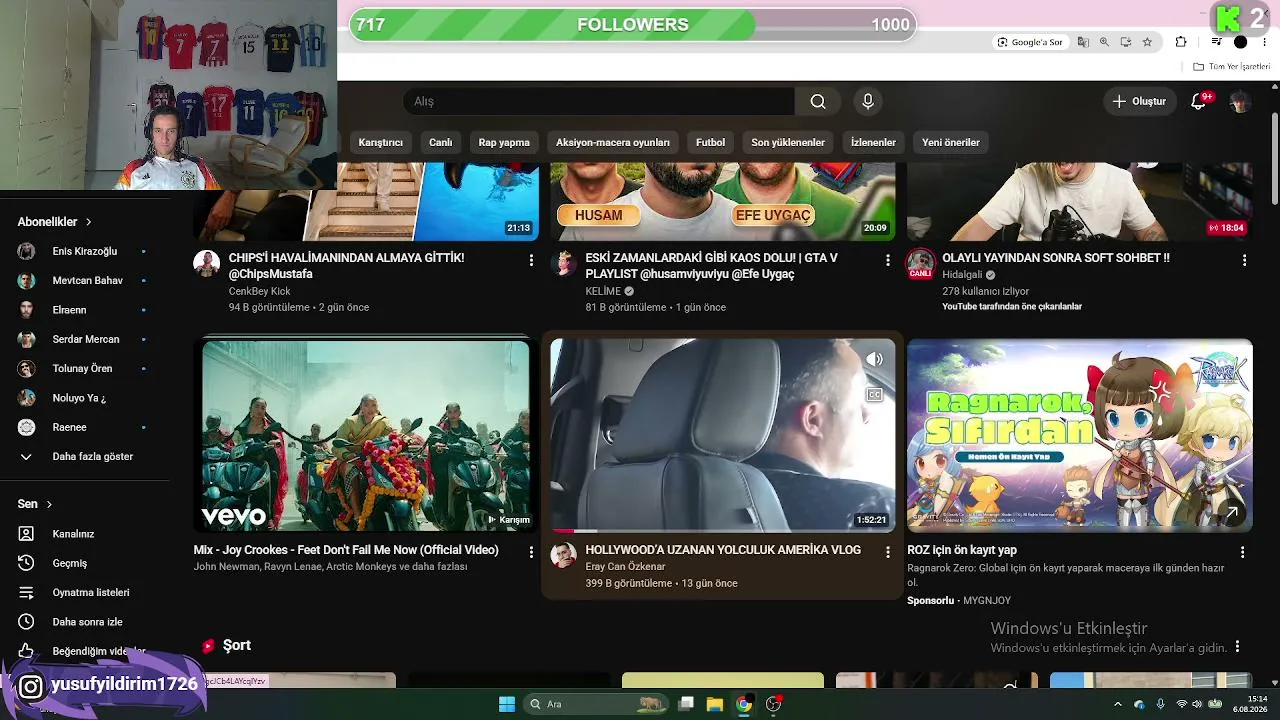Show hidden system tray icons
The height and width of the screenshot is (720, 1280).
pyautogui.click(x=1118, y=704)
